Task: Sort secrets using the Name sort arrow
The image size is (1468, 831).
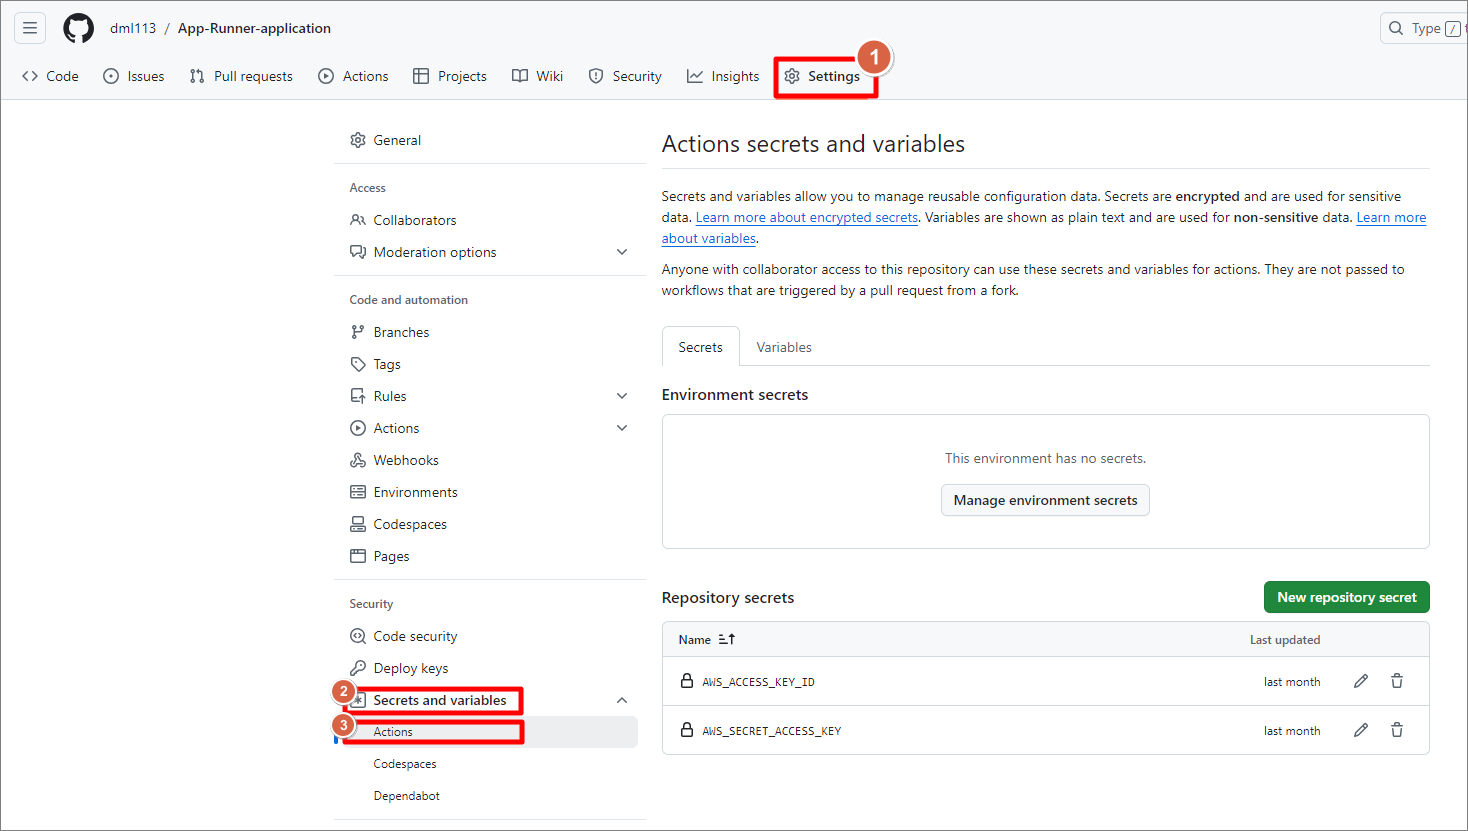Action: click(727, 639)
